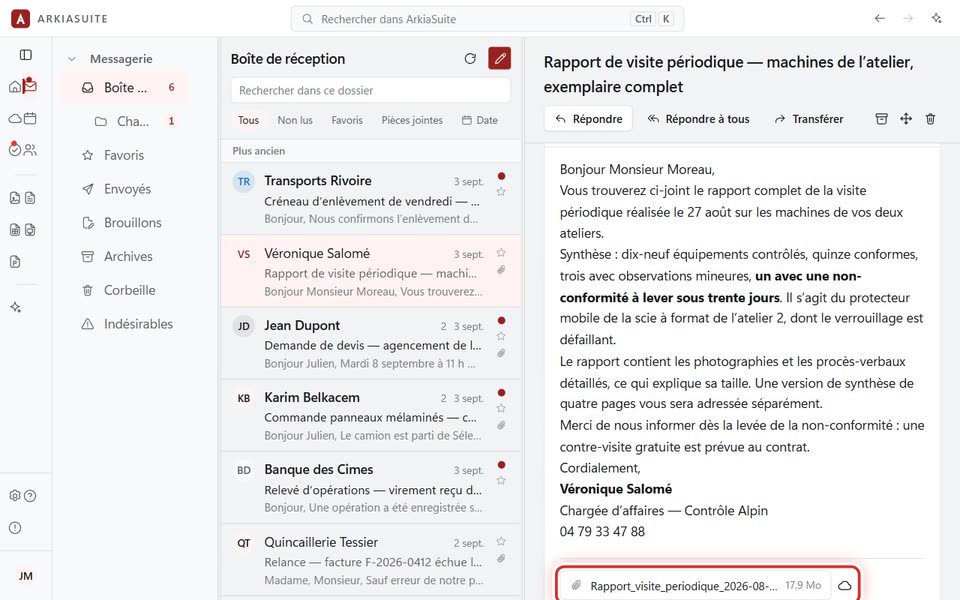
Task: Delete the open message with trash icon
Action: (x=931, y=119)
